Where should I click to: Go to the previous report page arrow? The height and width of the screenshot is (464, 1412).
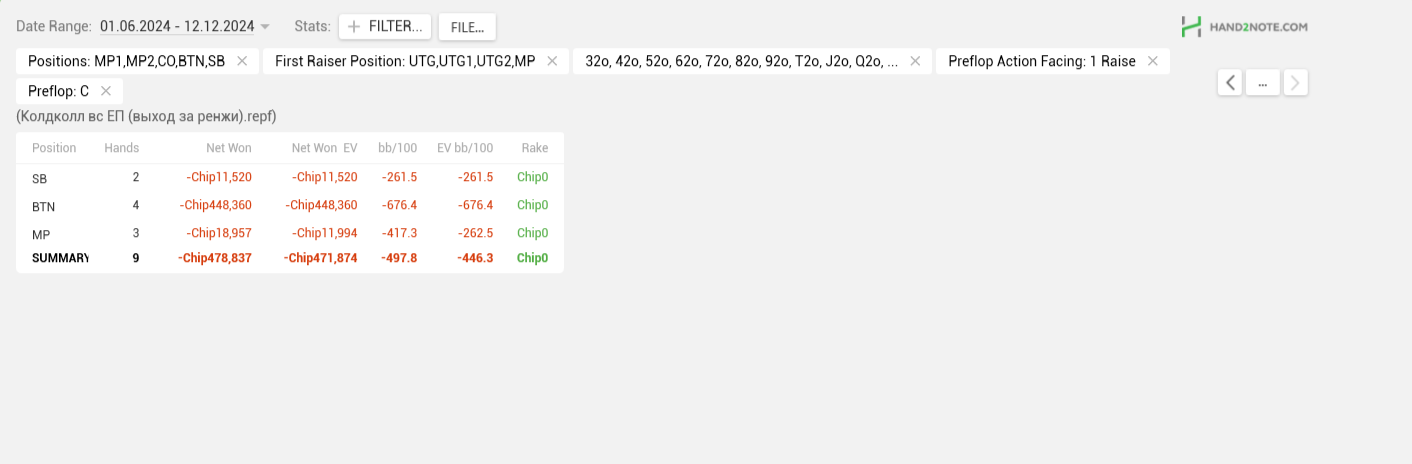point(1230,83)
